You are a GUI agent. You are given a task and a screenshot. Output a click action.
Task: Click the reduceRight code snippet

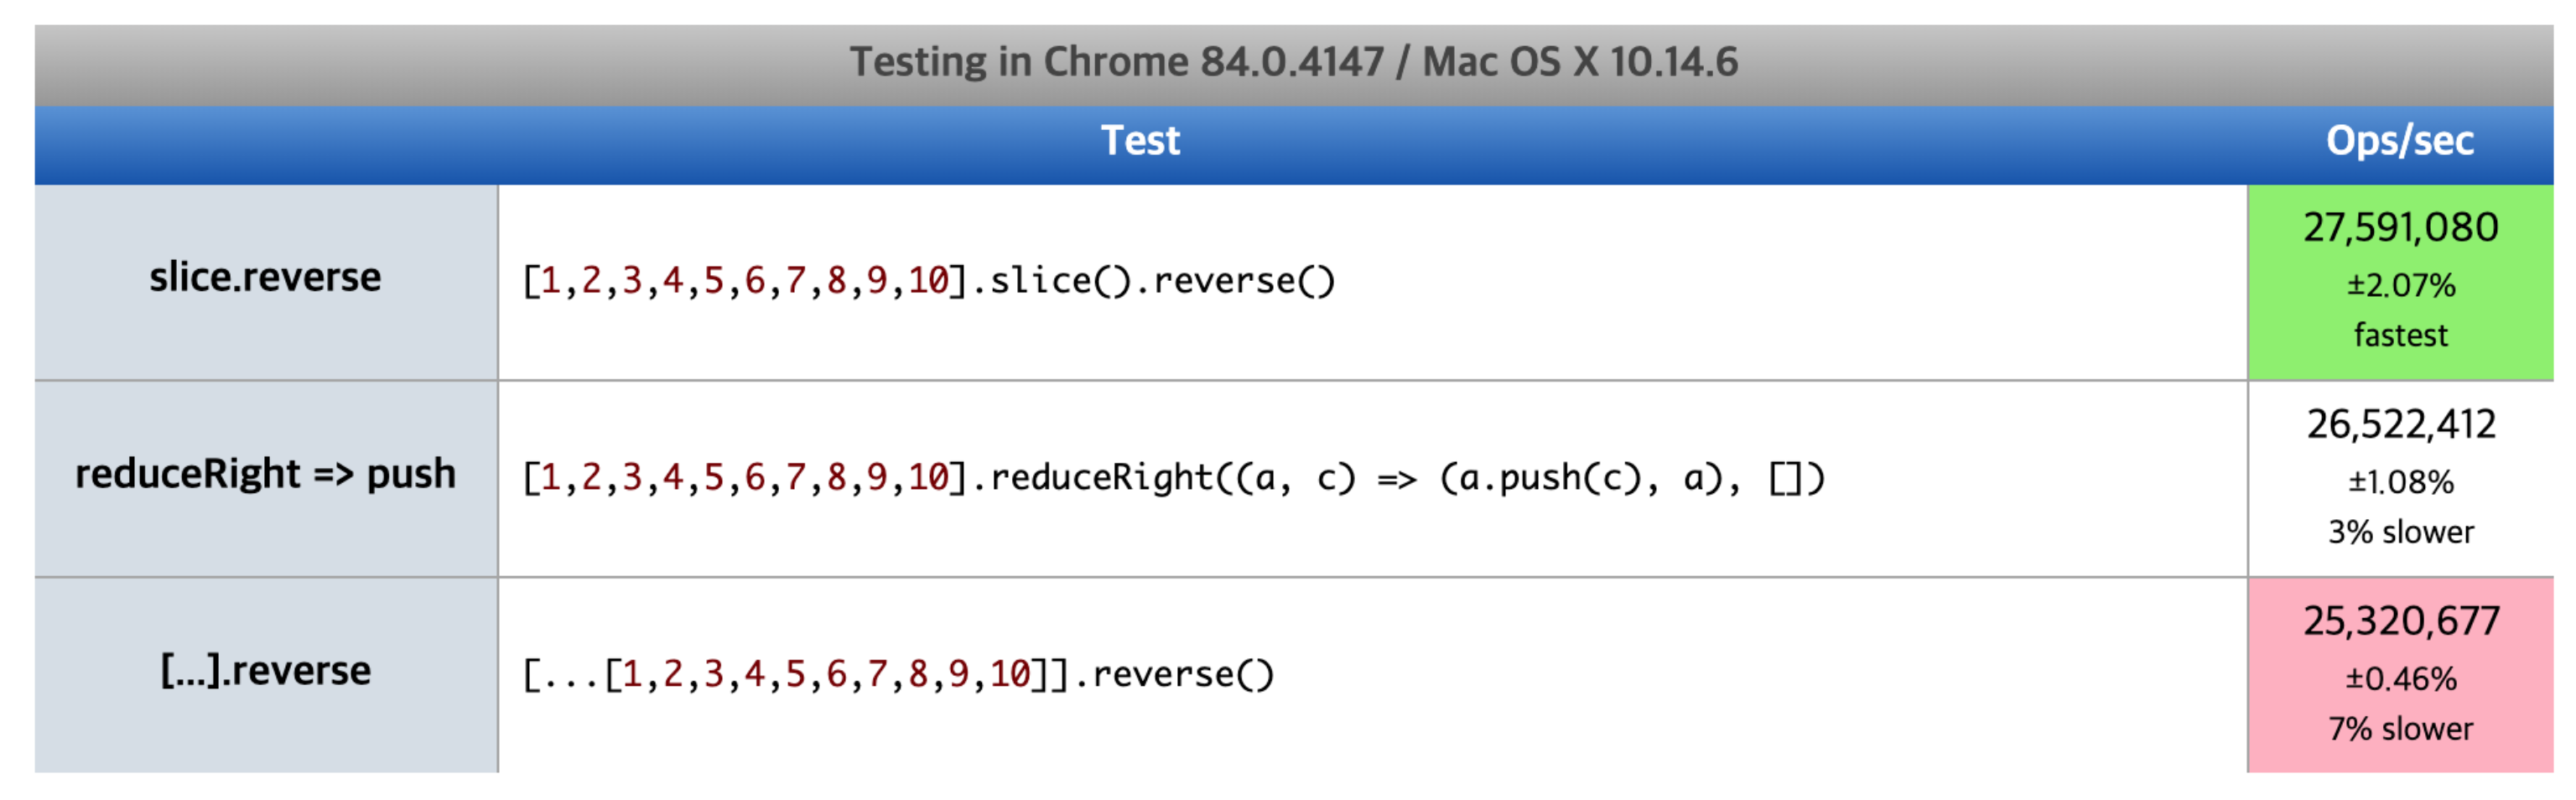[1172, 478]
